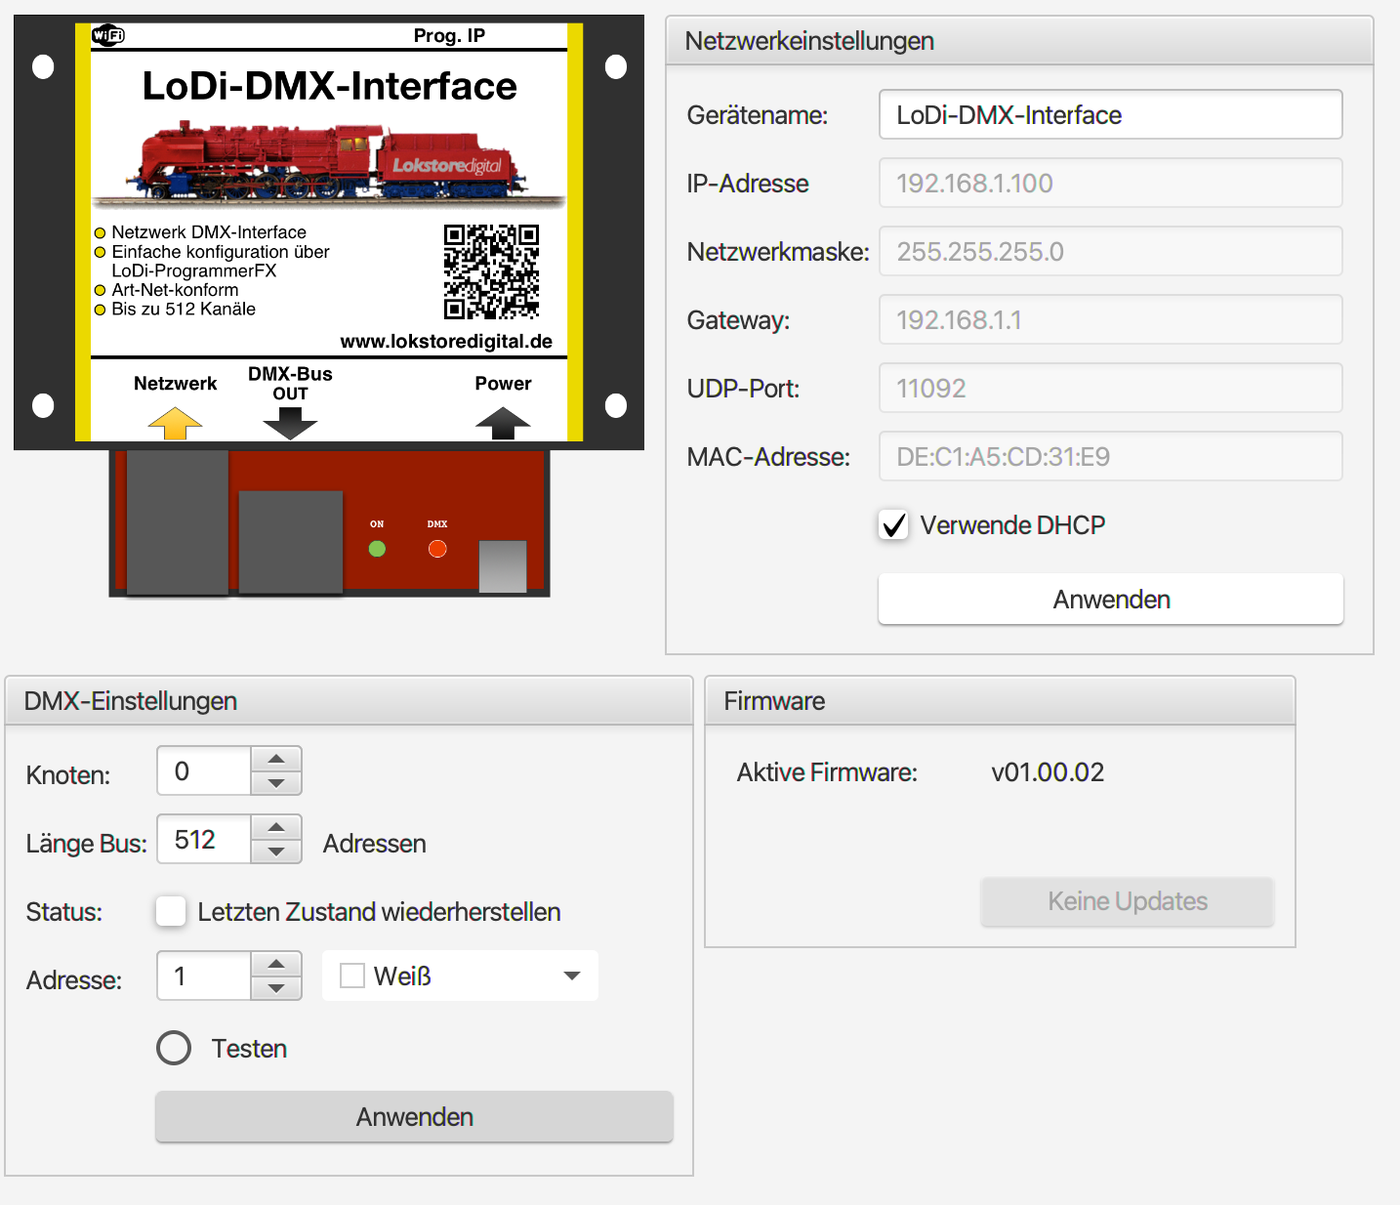
Task: Click the Firmware panel header
Action: pos(1000,701)
